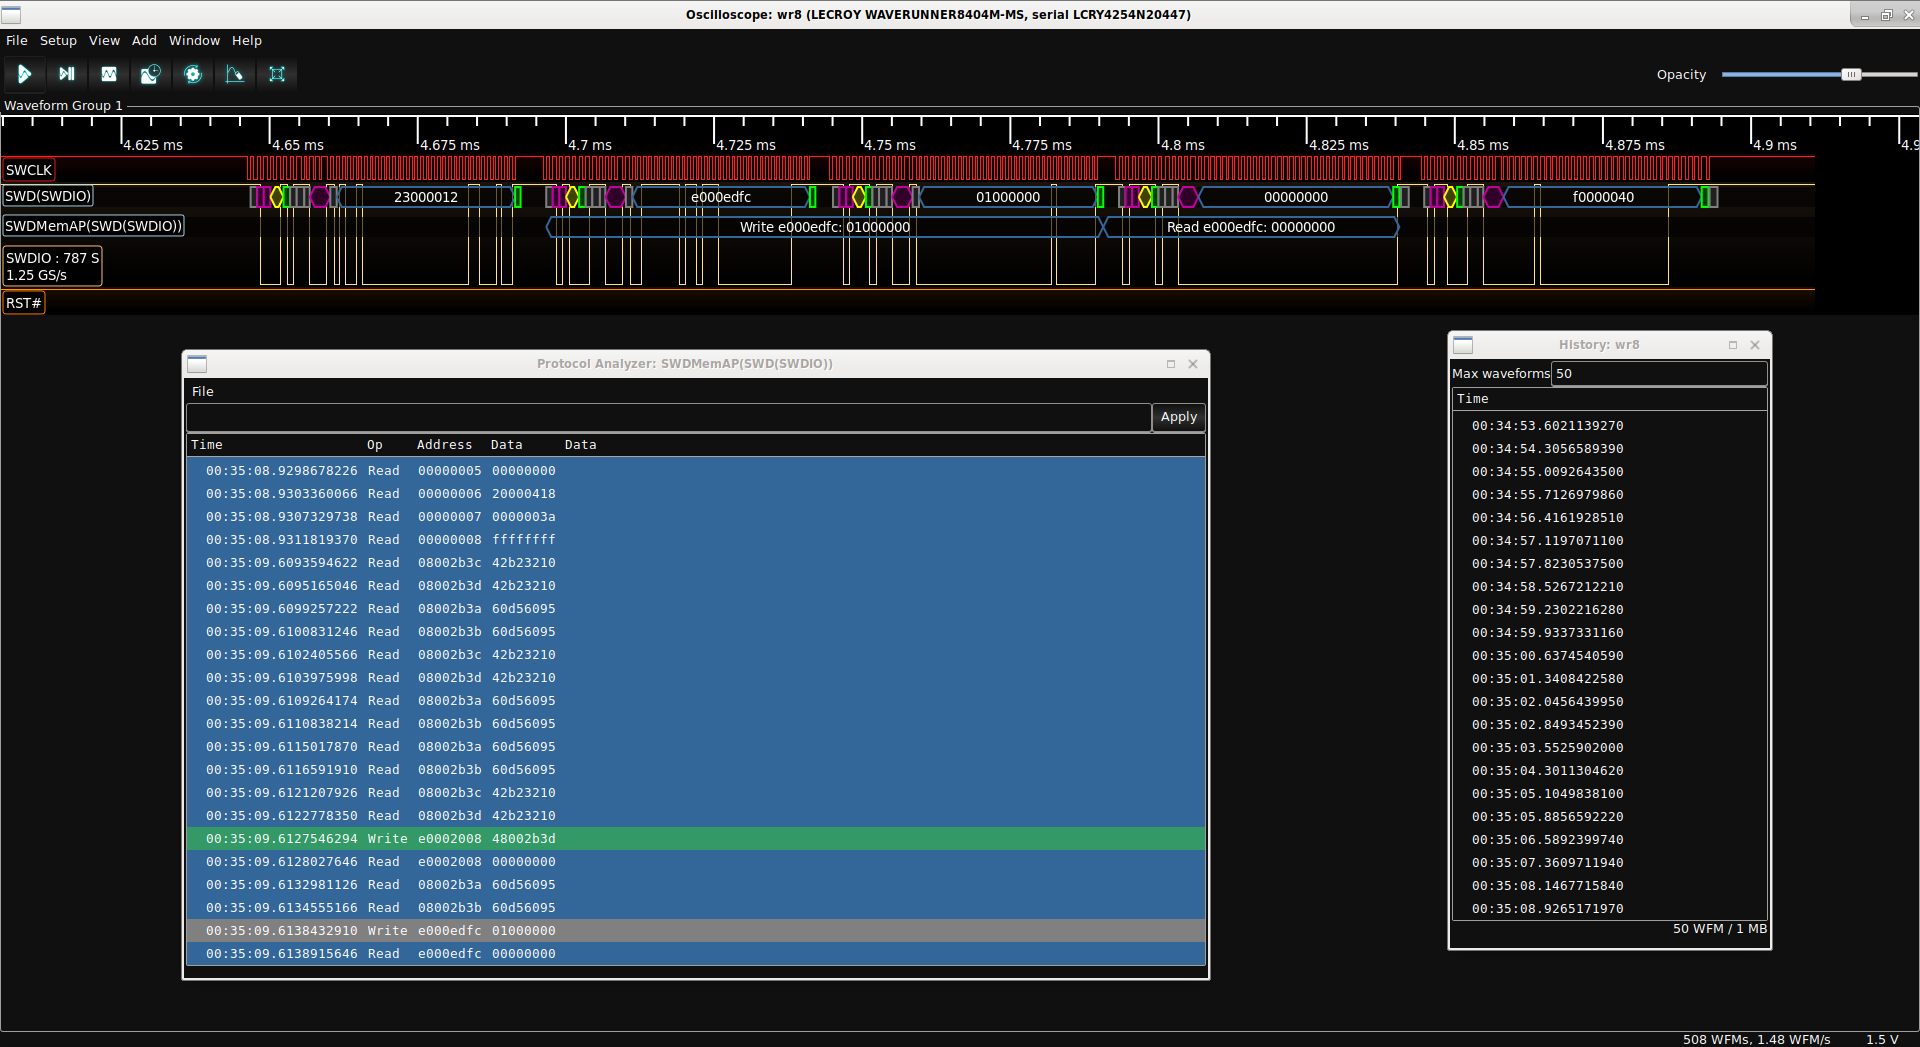Open the Add menu
The image size is (1920, 1047).
(x=144, y=41)
